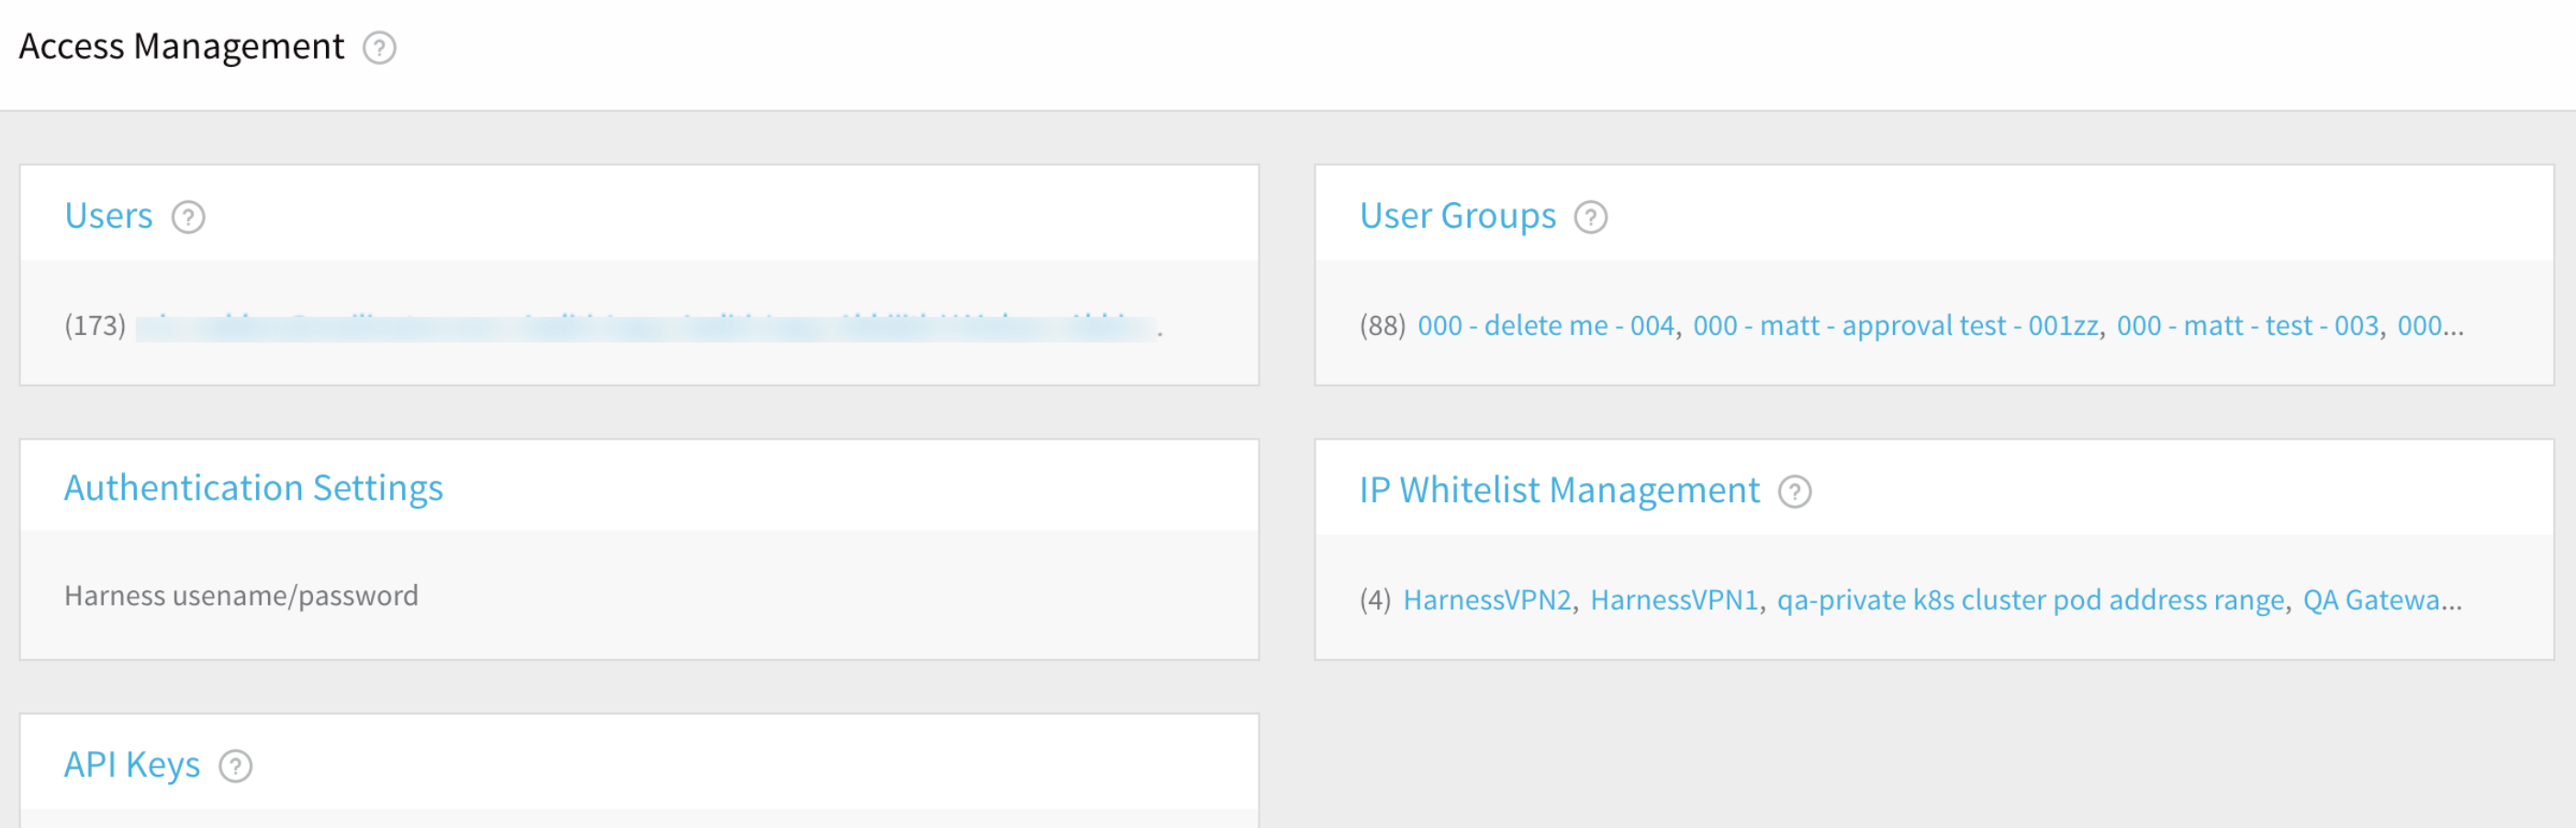The image size is (2576, 828).
Task: Click the 'Access Management' page title
Action: [181, 47]
